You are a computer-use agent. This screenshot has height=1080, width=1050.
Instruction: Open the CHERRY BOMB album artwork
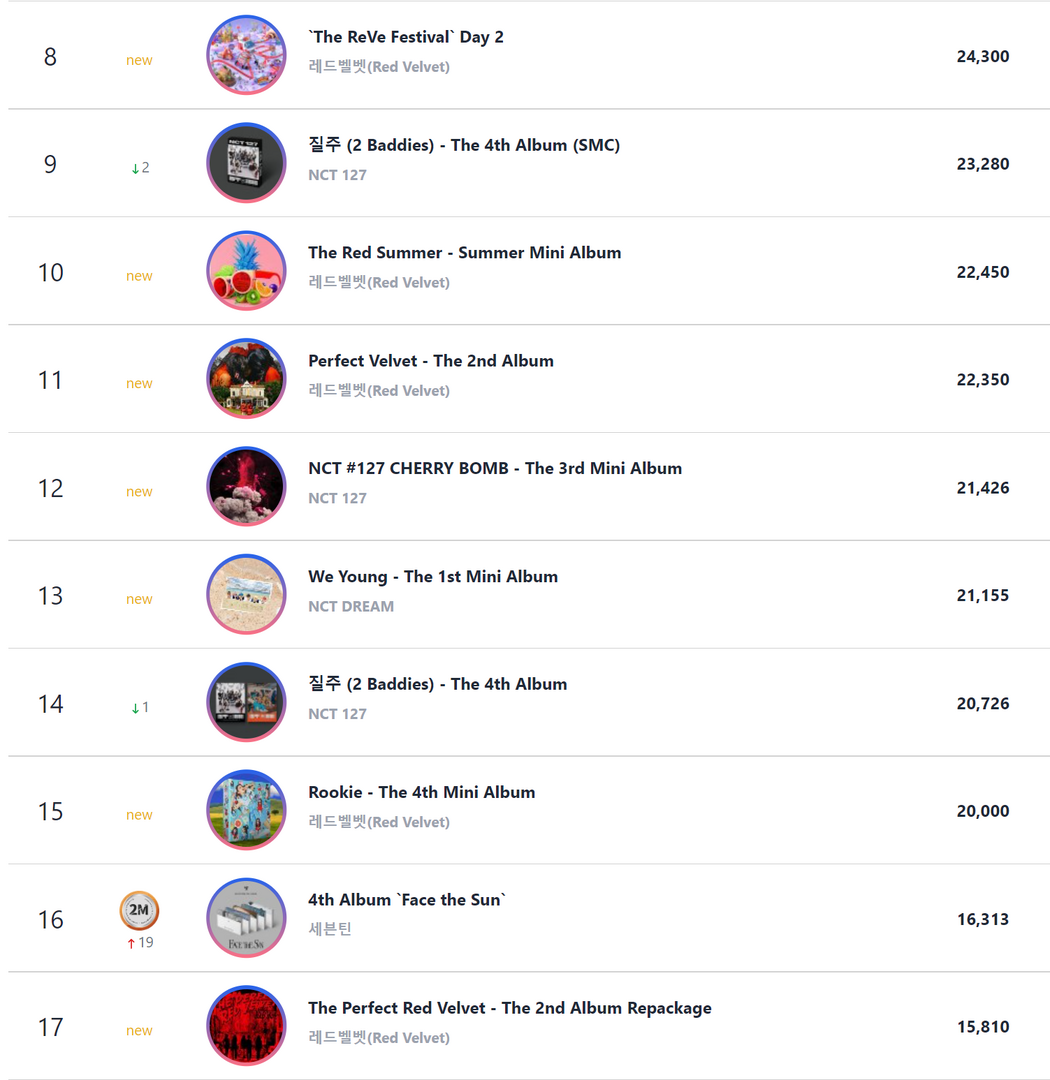tap(246, 486)
